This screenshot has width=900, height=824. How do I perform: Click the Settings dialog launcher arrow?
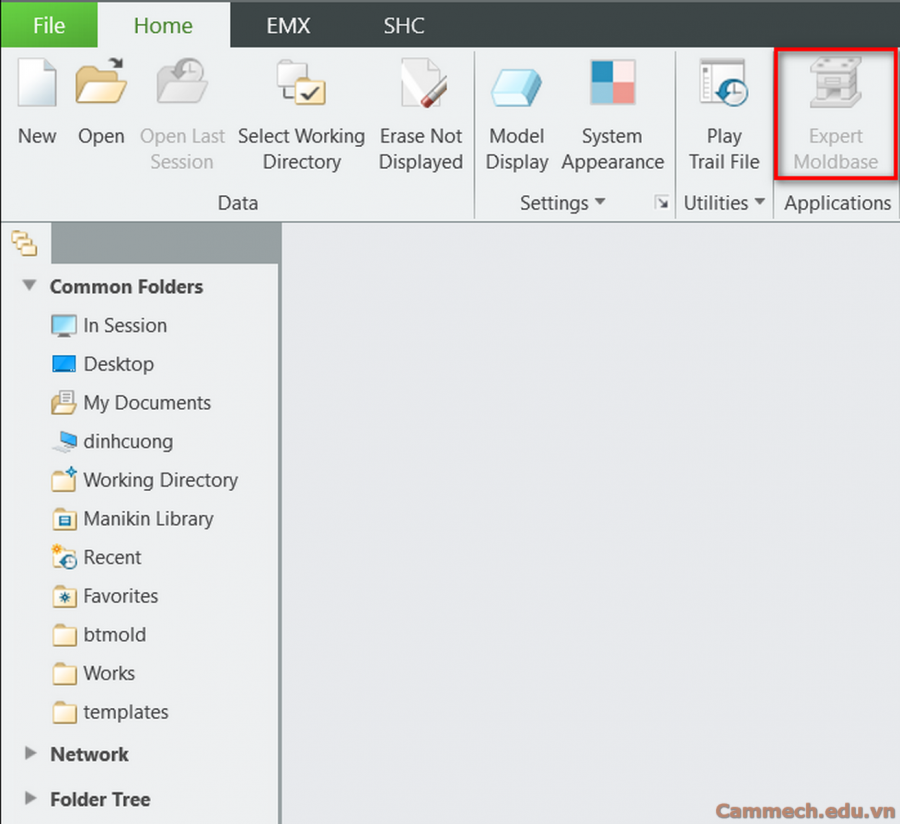point(661,203)
